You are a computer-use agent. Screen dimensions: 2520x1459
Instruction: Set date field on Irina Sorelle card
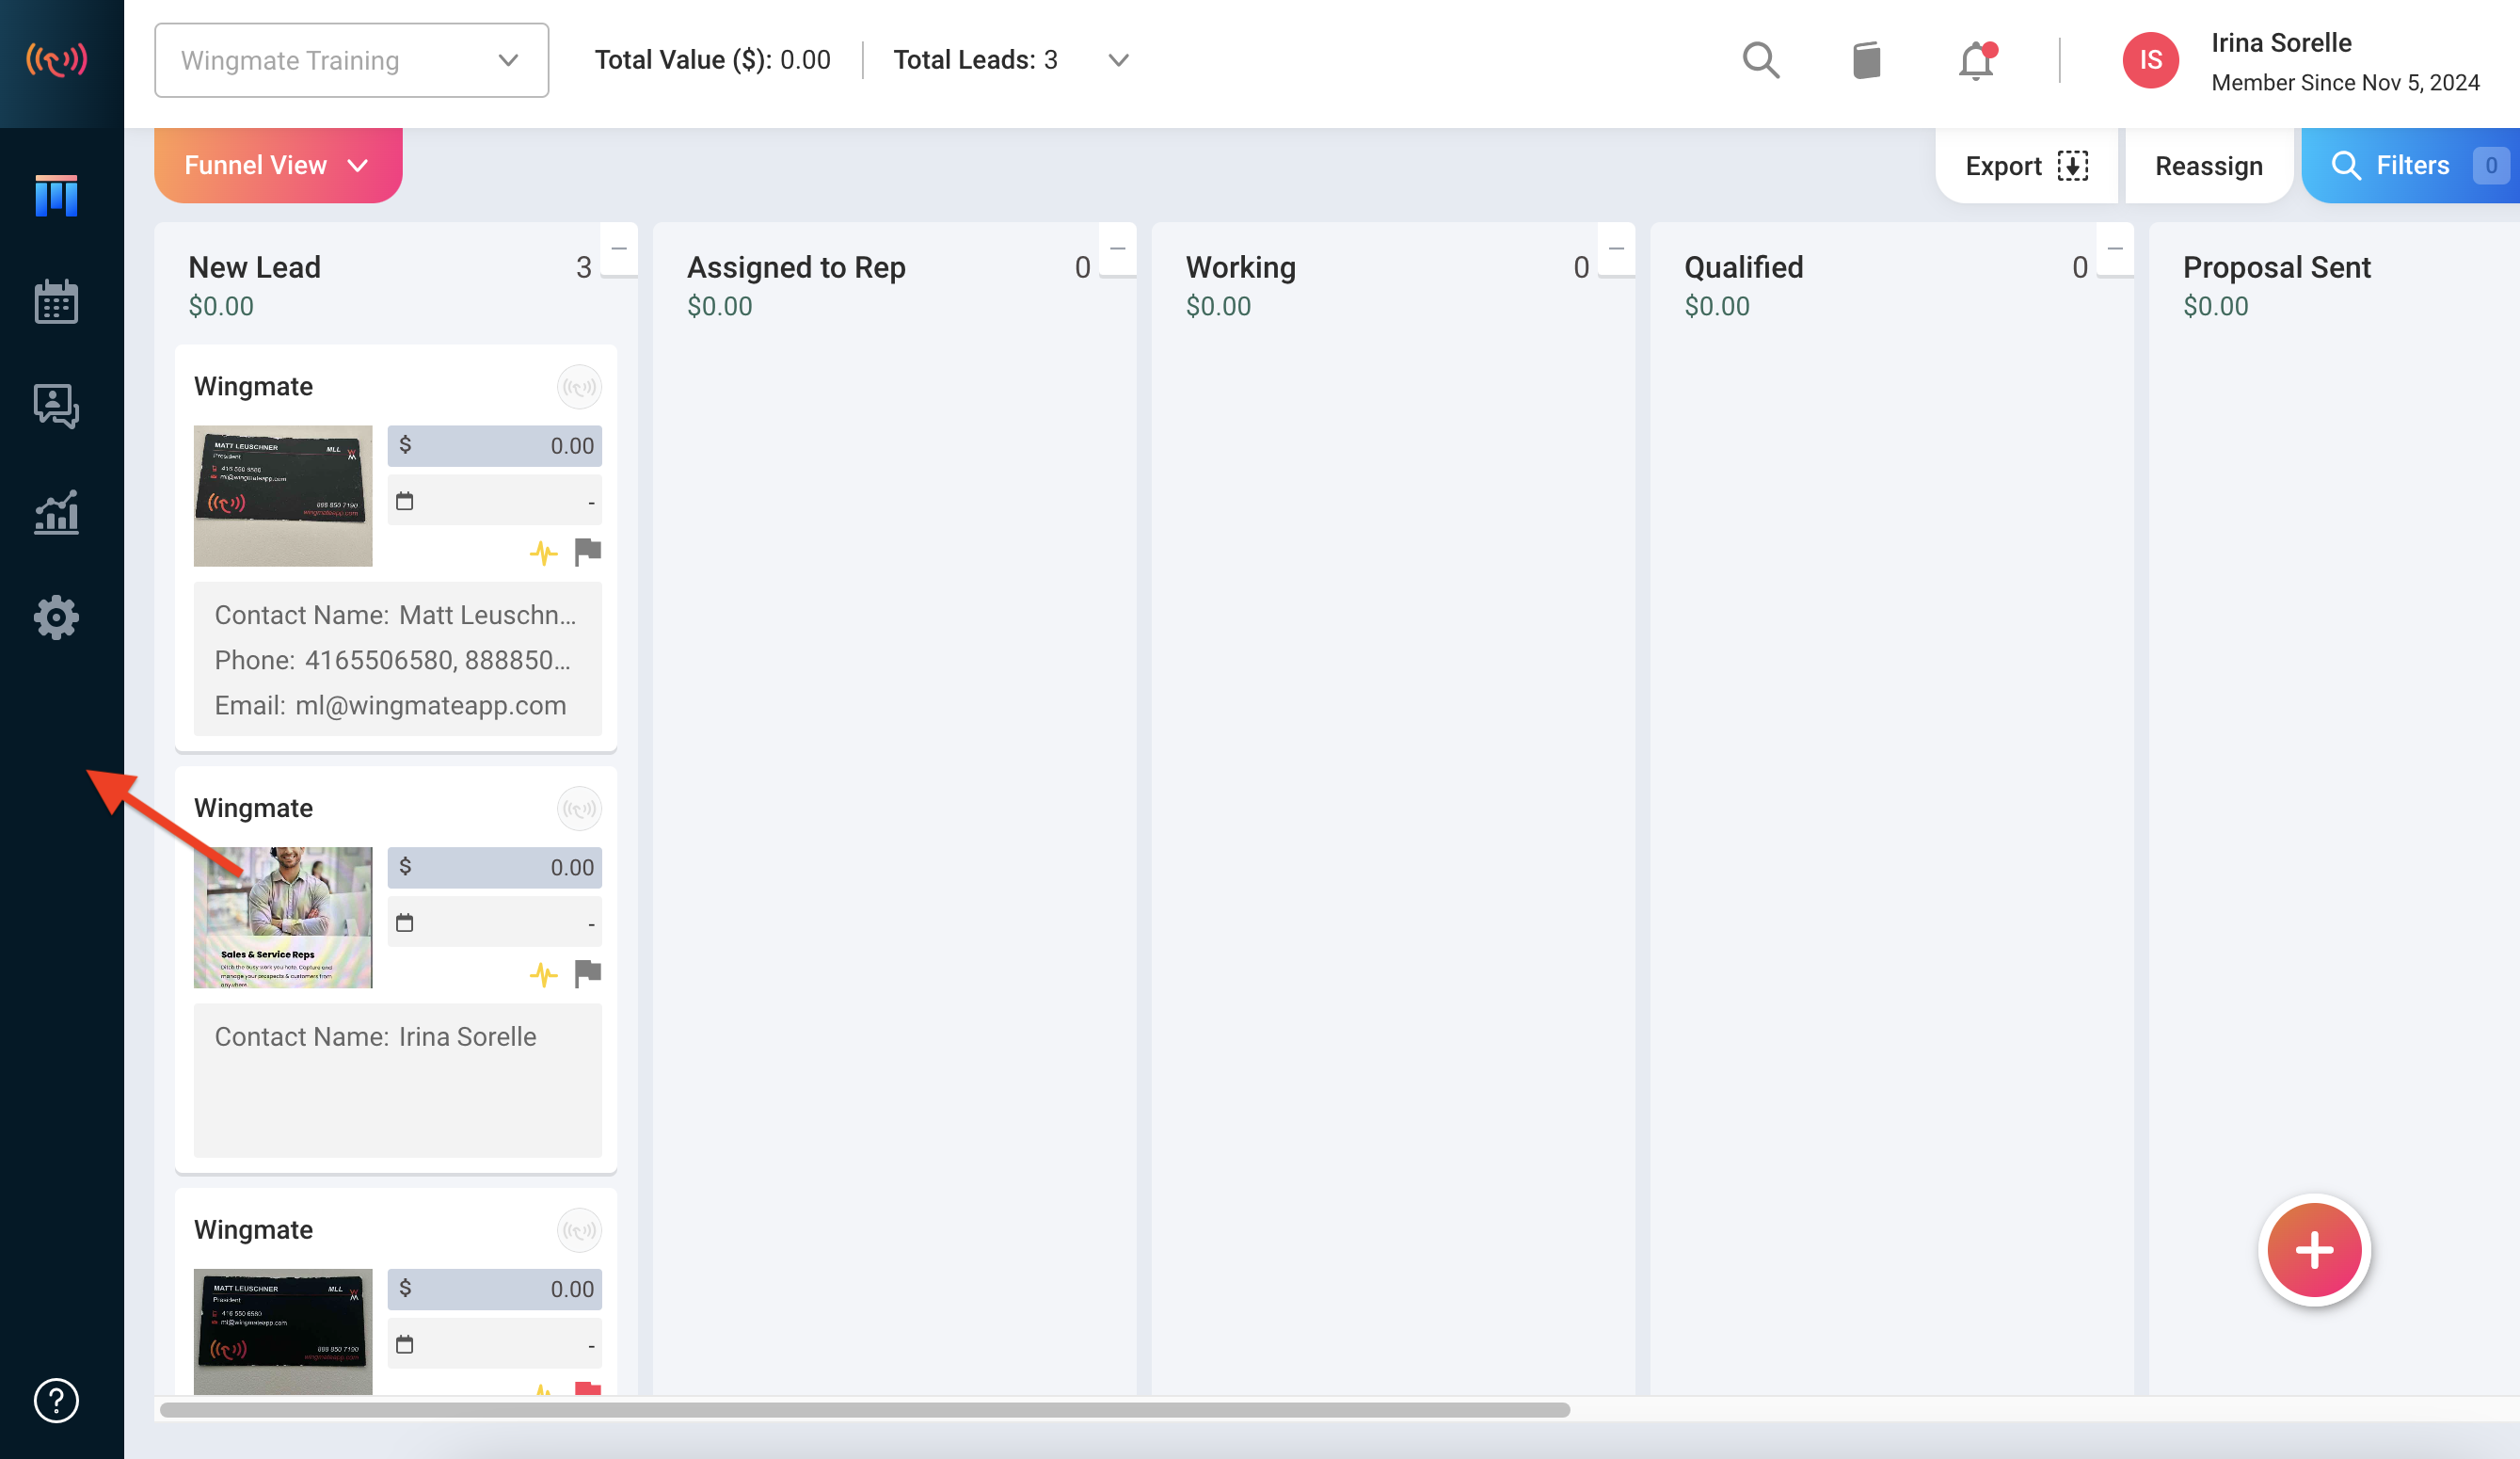click(494, 923)
